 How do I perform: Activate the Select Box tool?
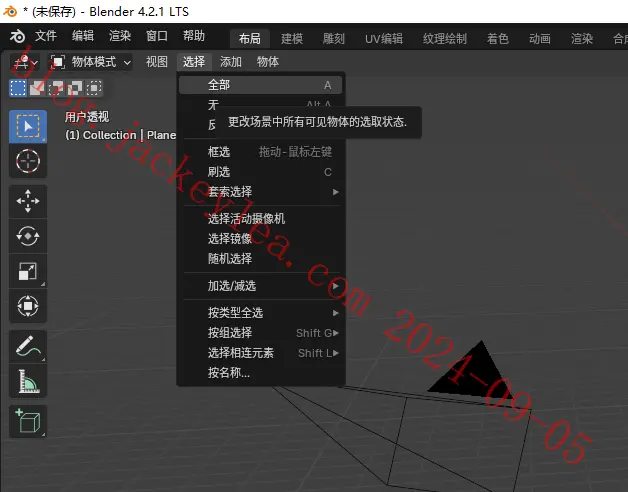[28, 127]
